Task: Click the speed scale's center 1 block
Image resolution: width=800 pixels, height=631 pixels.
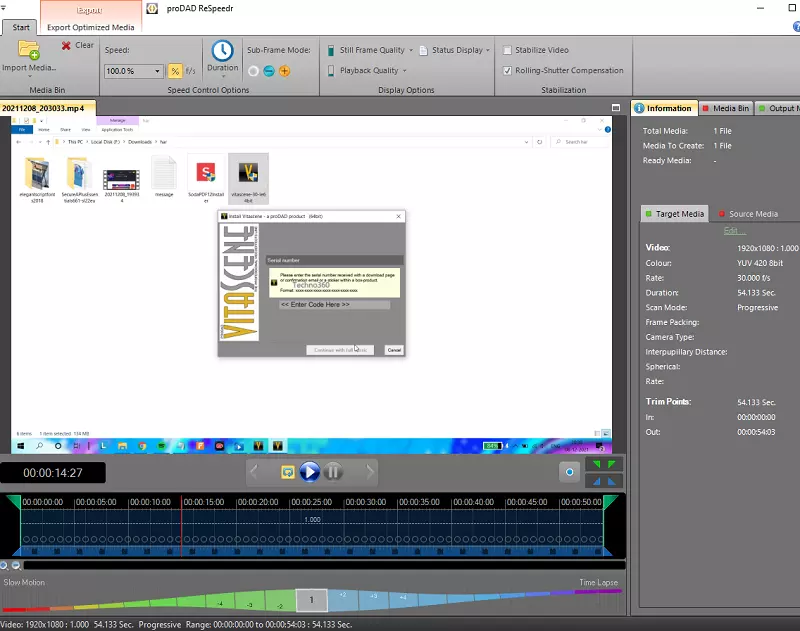Action: 311,600
